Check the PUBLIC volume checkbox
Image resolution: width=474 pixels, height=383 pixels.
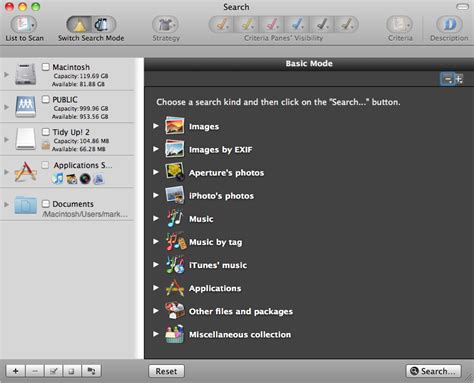coord(46,99)
